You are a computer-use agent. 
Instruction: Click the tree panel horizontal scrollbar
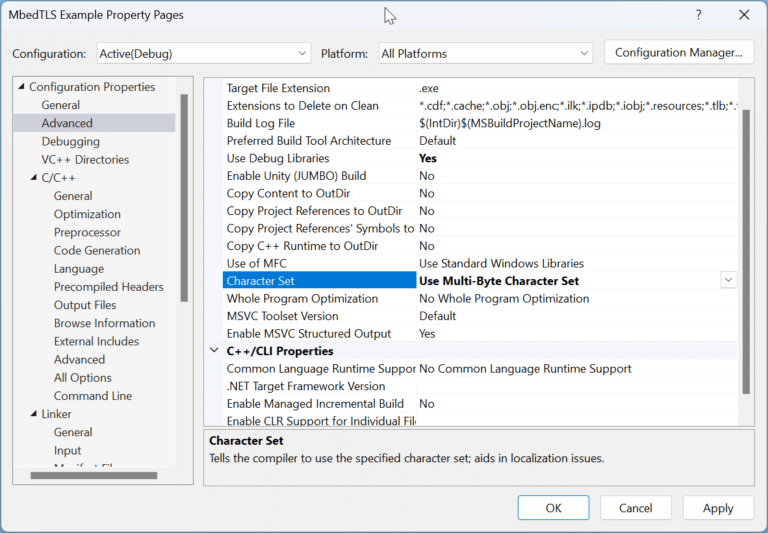coord(94,475)
